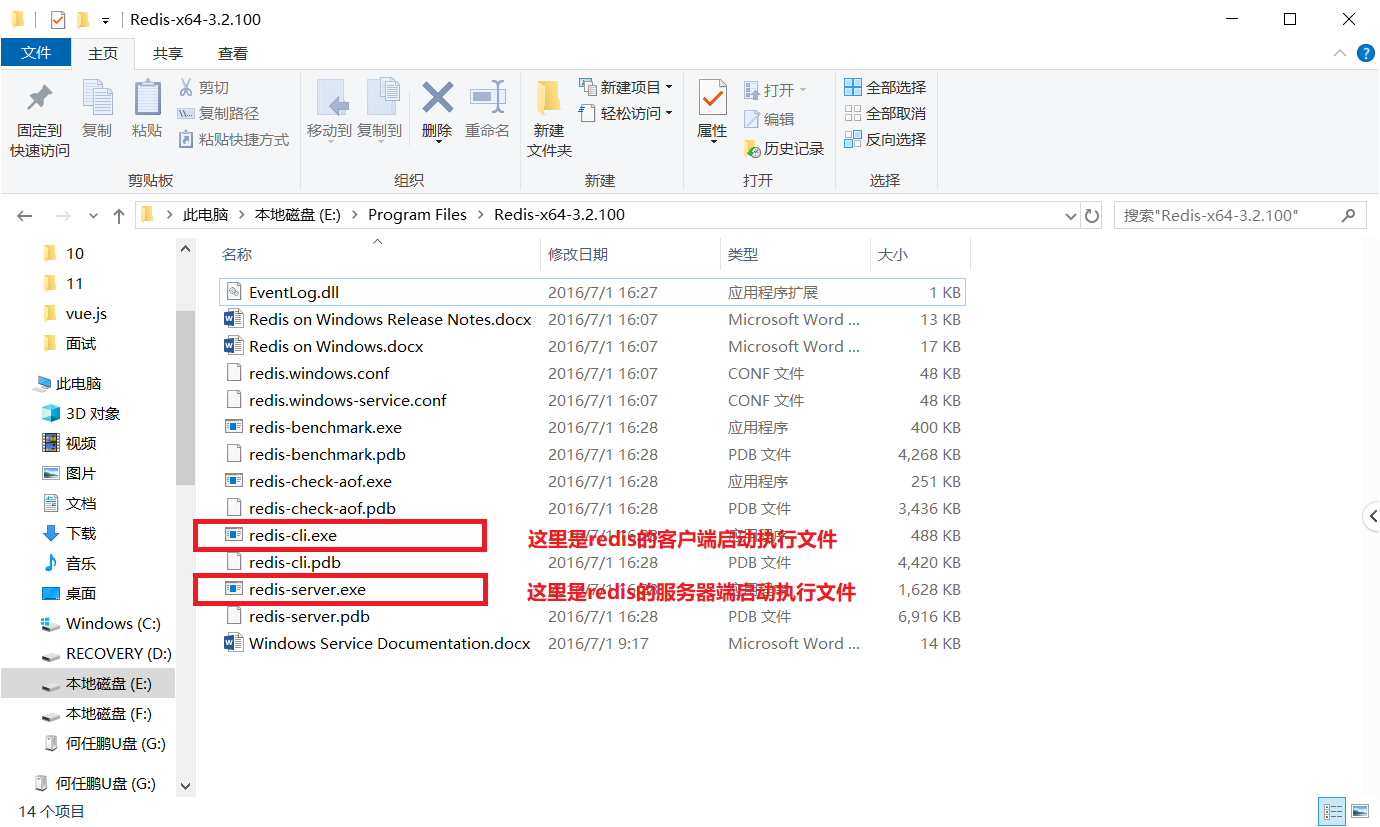Select RECOVERY (D:) drive in sidebar
The image size is (1380, 827).
(118, 654)
